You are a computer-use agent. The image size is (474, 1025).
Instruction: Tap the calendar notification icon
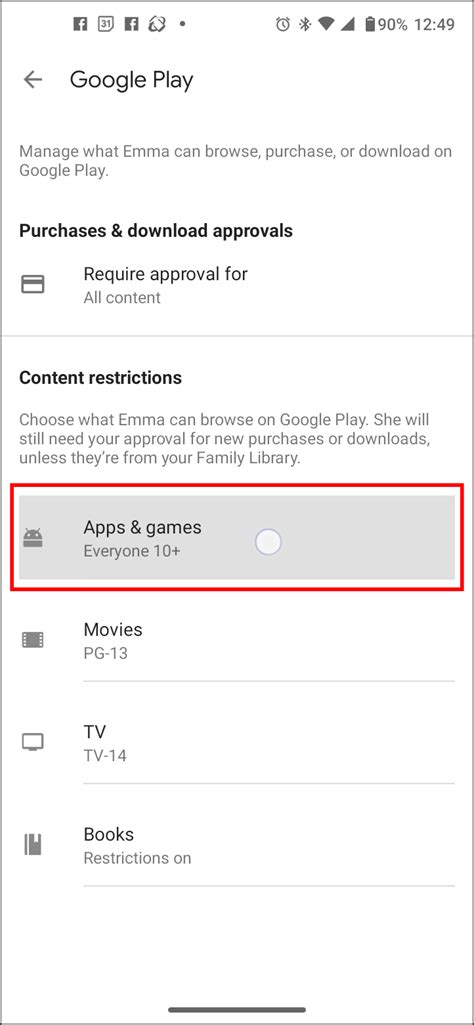coord(105,25)
